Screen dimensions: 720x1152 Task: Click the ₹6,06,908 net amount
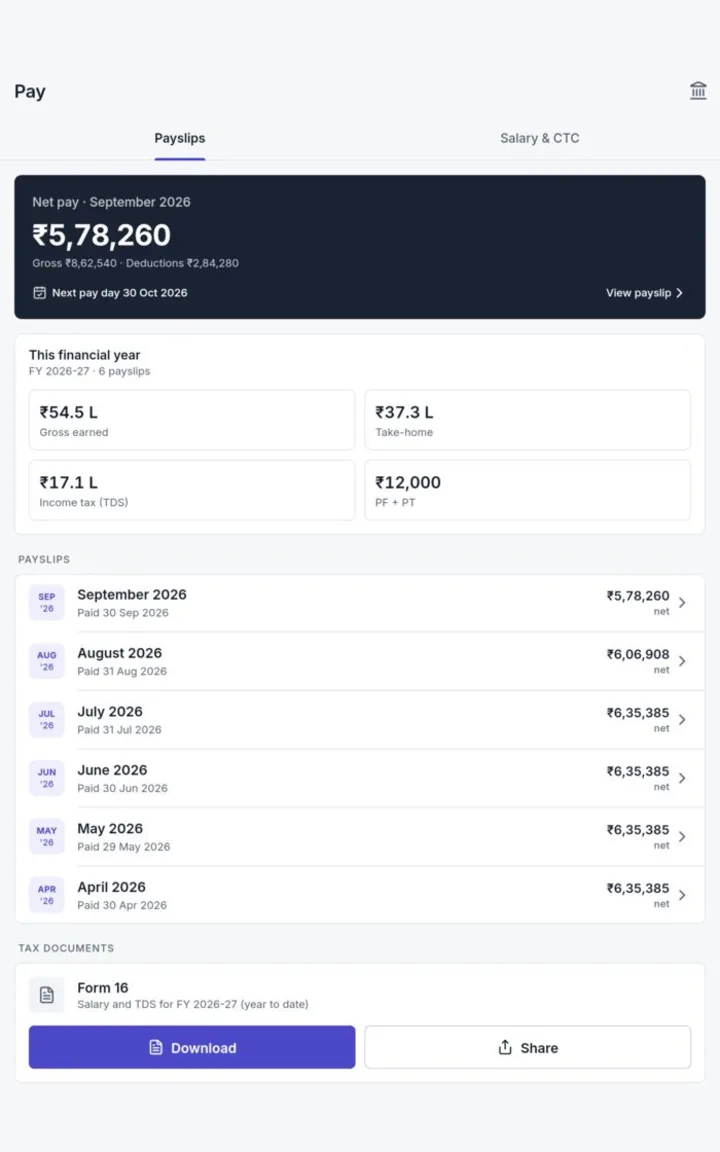pyautogui.click(x=638, y=654)
